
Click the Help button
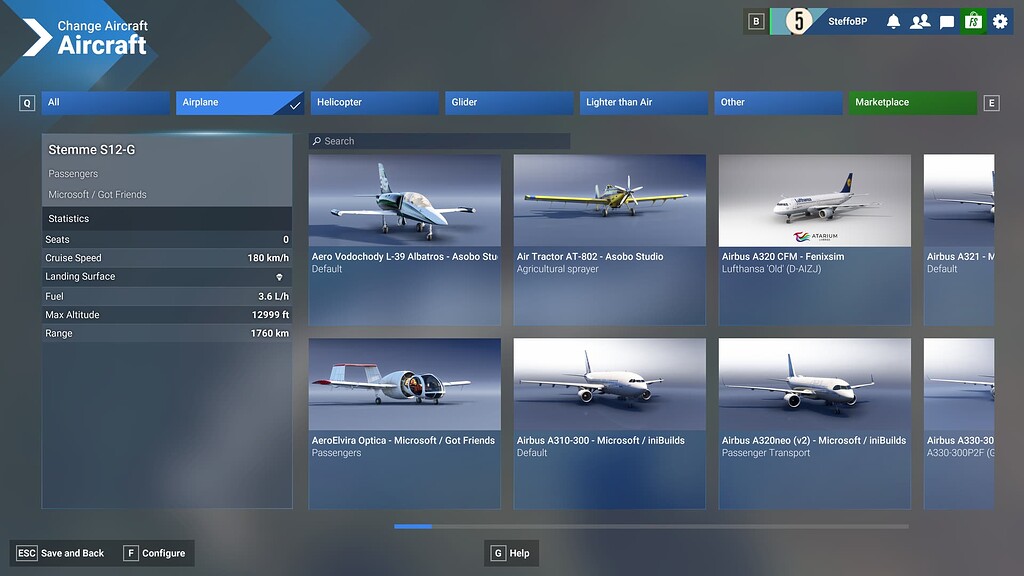(x=511, y=552)
